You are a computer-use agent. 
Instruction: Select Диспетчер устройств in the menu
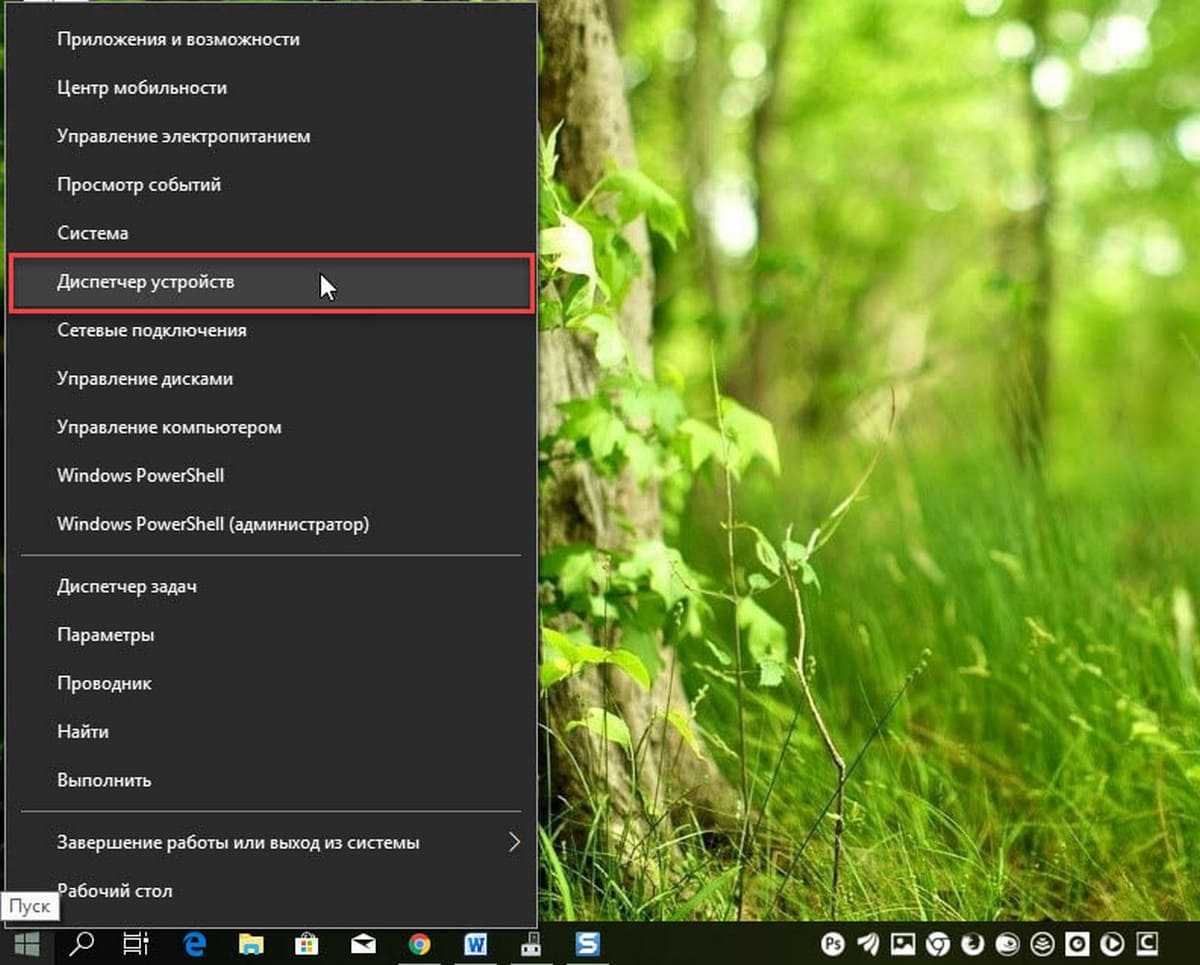coord(146,282)
